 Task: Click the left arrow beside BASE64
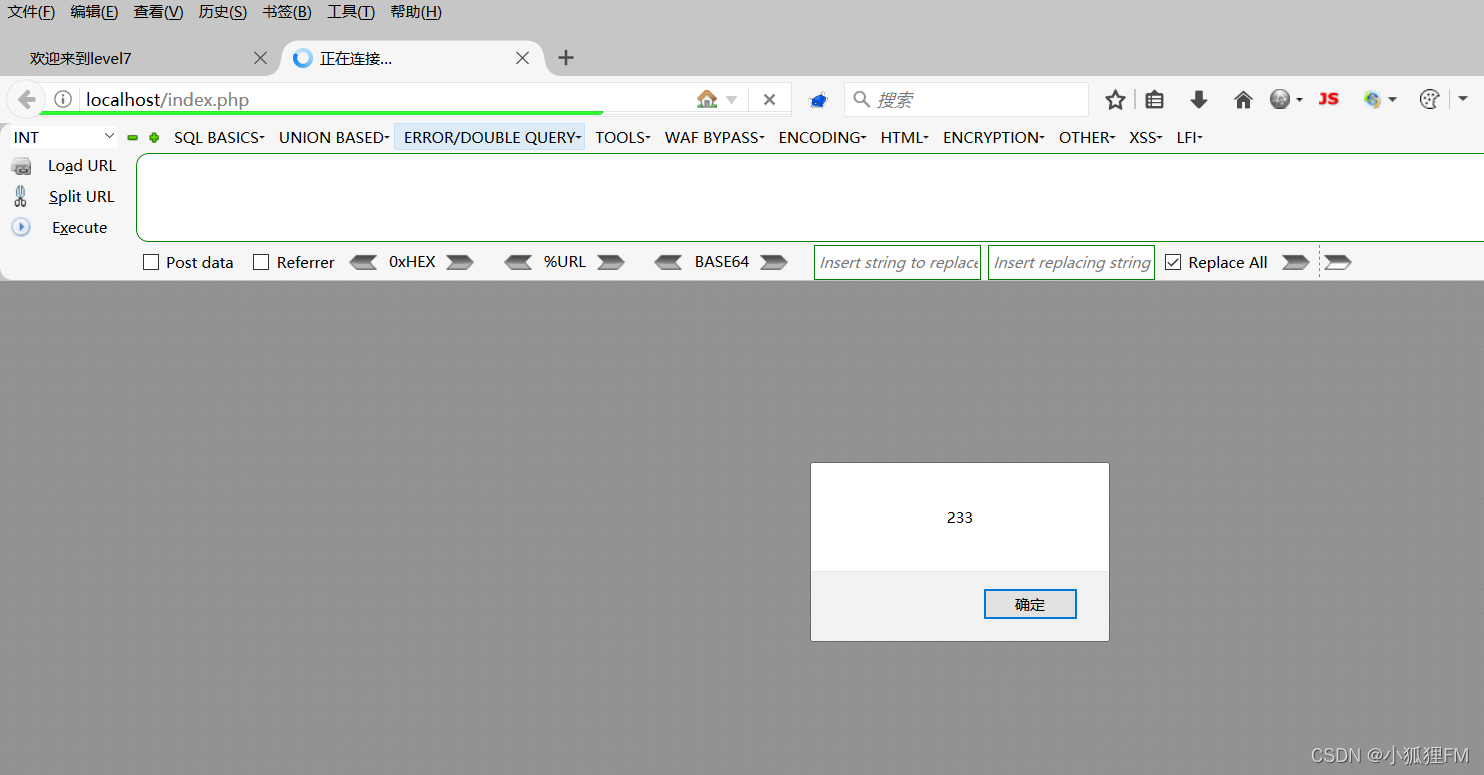click(x=669, y=262)
